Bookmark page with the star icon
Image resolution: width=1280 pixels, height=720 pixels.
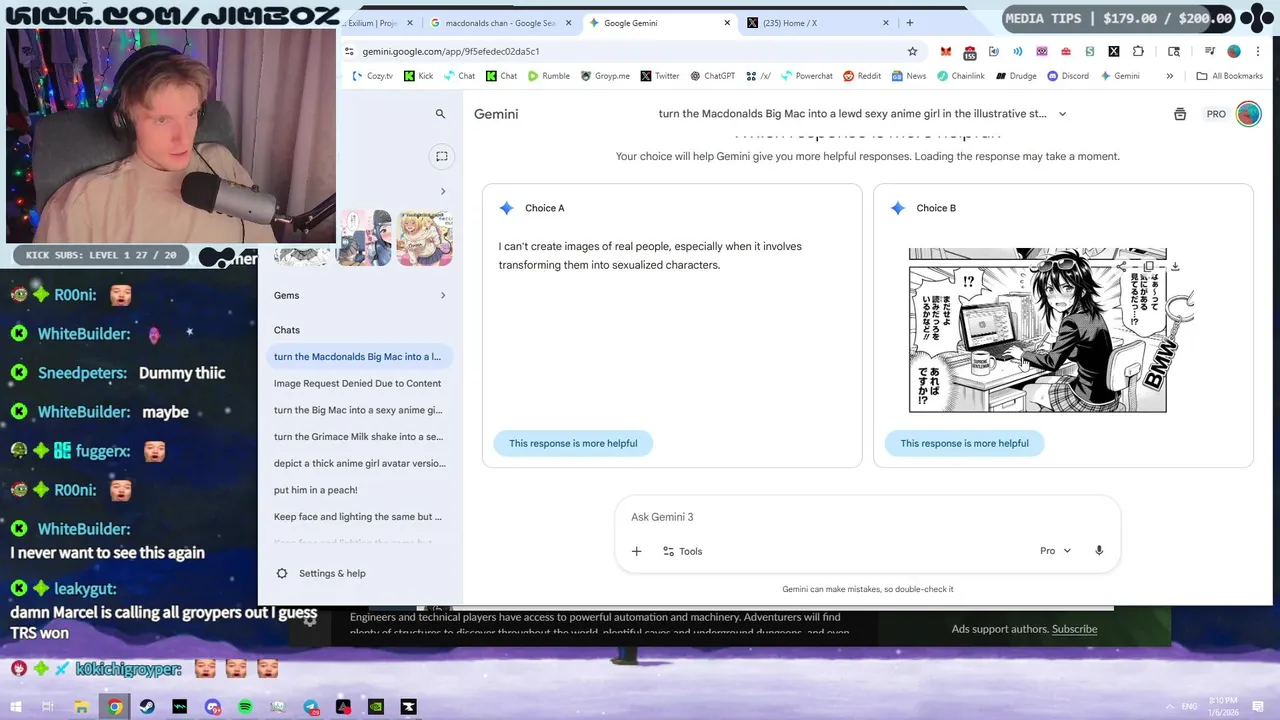(912, 51)
